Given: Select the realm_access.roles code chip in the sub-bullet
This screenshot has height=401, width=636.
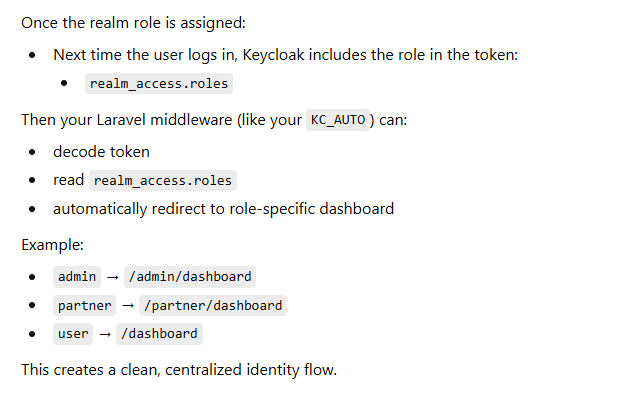Looking at the screenshot, I should [x=160, y=84].
